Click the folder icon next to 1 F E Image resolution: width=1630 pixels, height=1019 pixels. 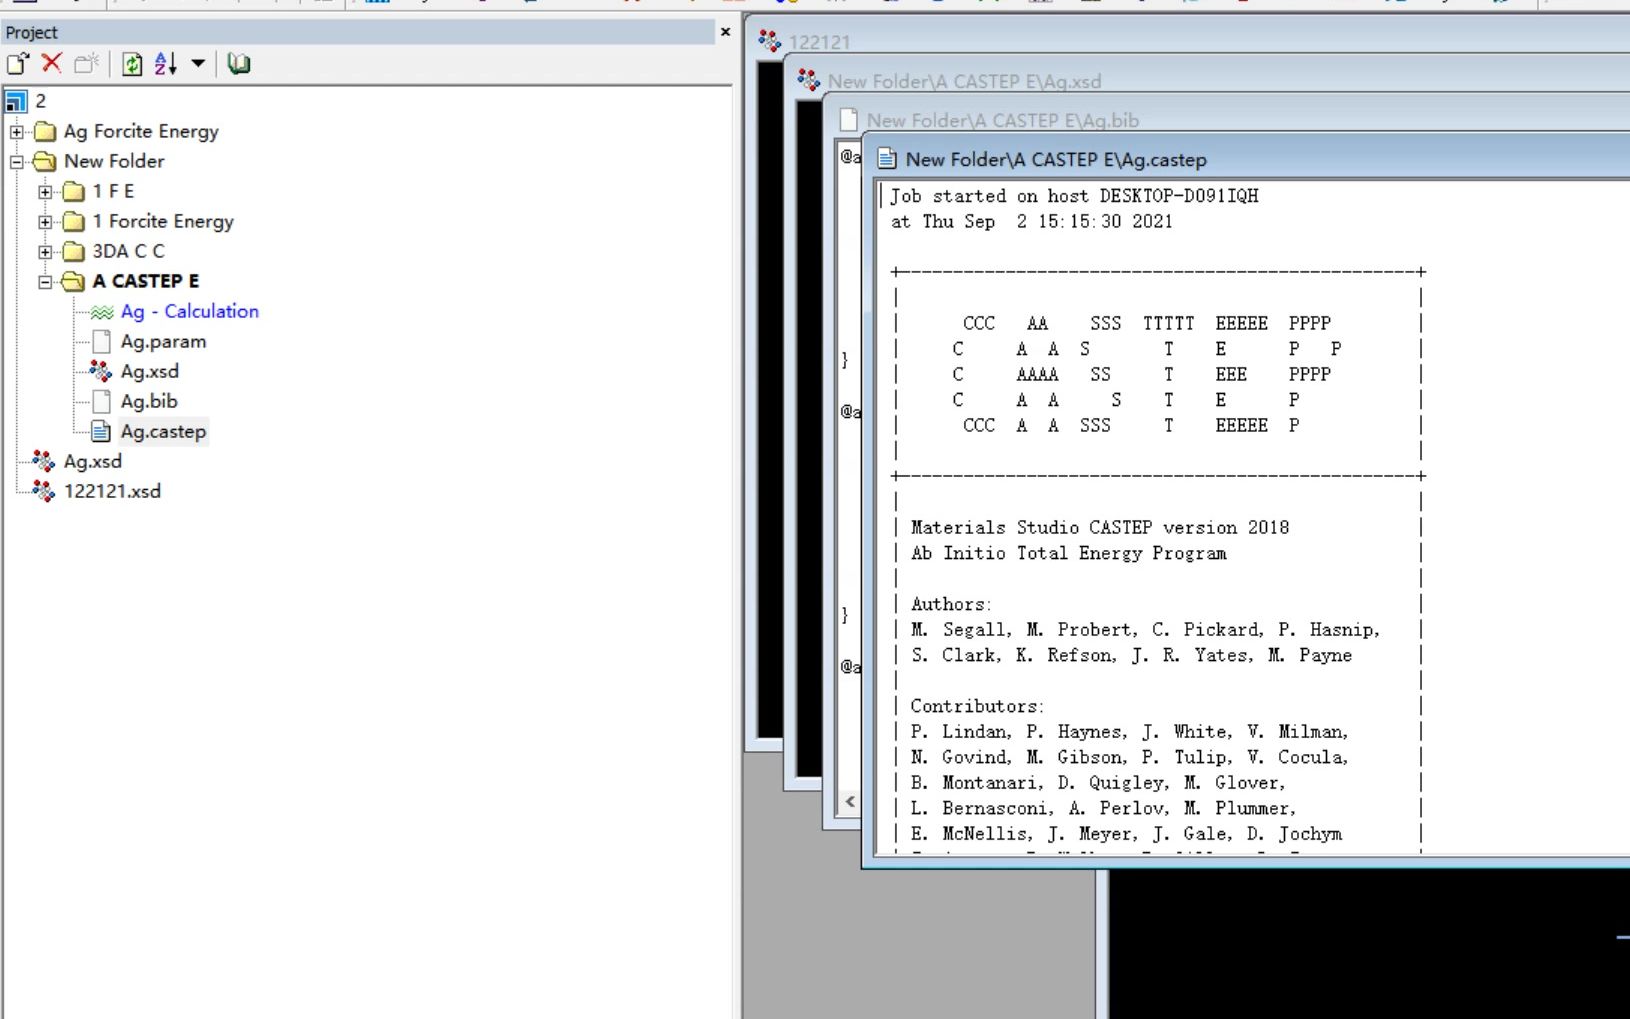(74, 191)
